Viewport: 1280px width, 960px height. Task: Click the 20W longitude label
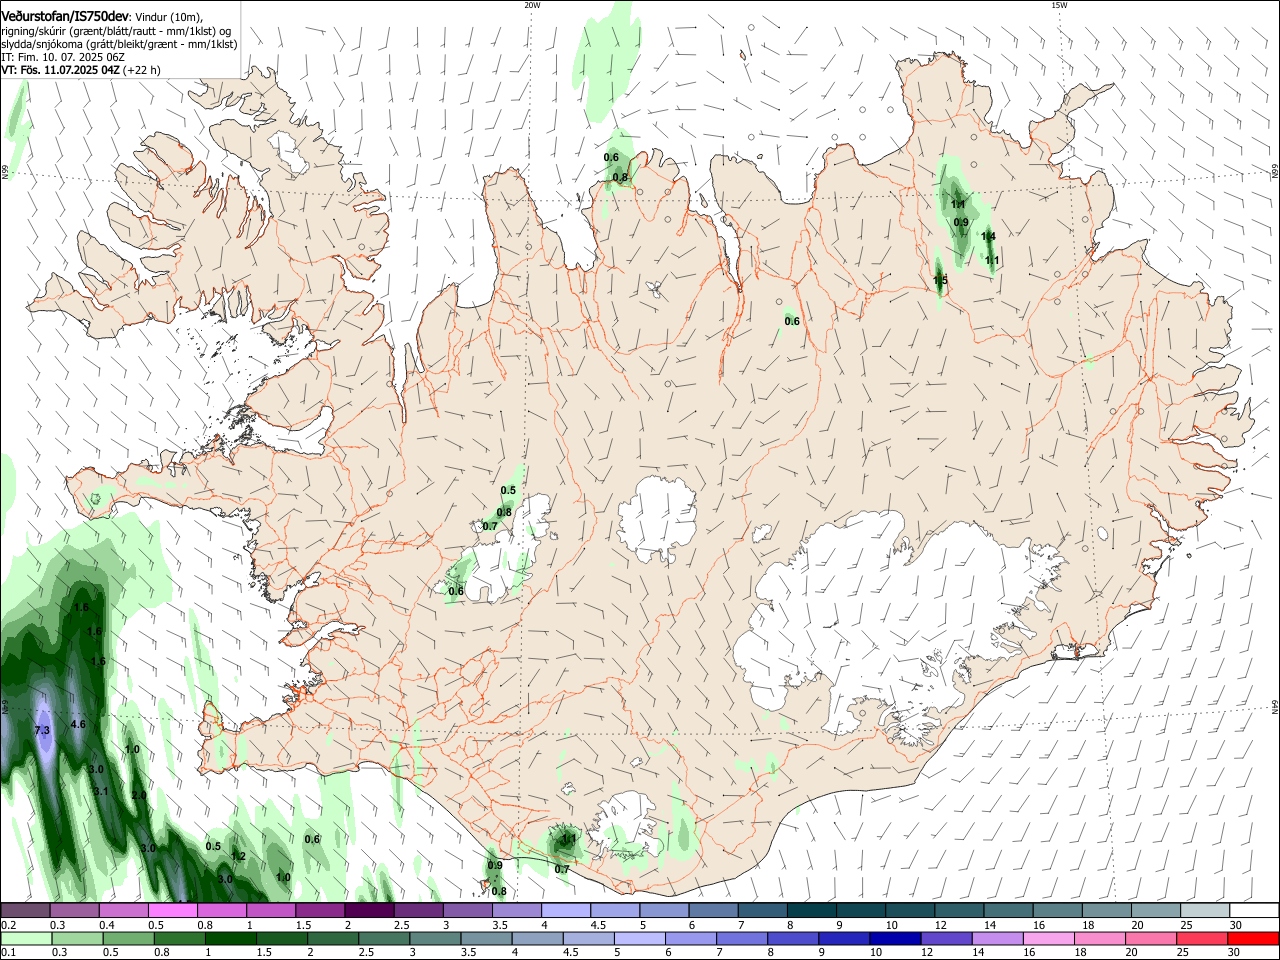(532, 5)
